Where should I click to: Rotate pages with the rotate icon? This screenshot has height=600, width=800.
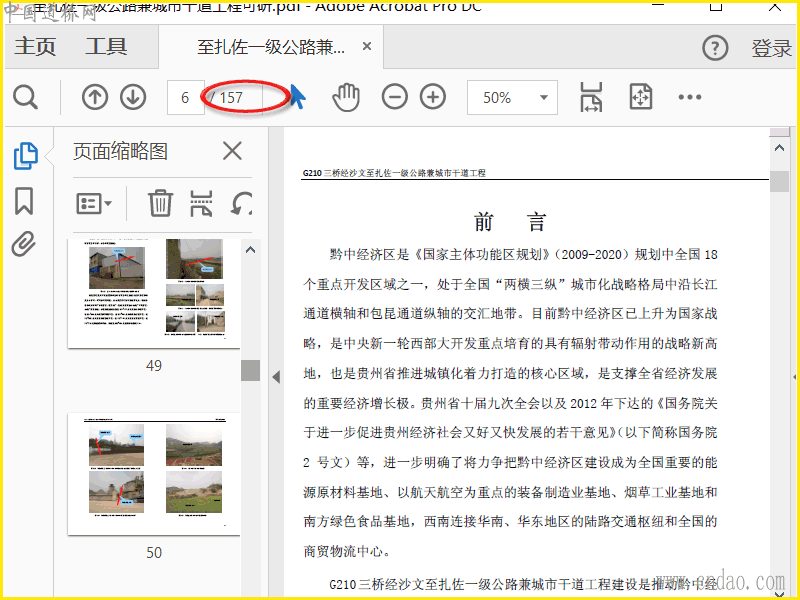coord(242,204)
